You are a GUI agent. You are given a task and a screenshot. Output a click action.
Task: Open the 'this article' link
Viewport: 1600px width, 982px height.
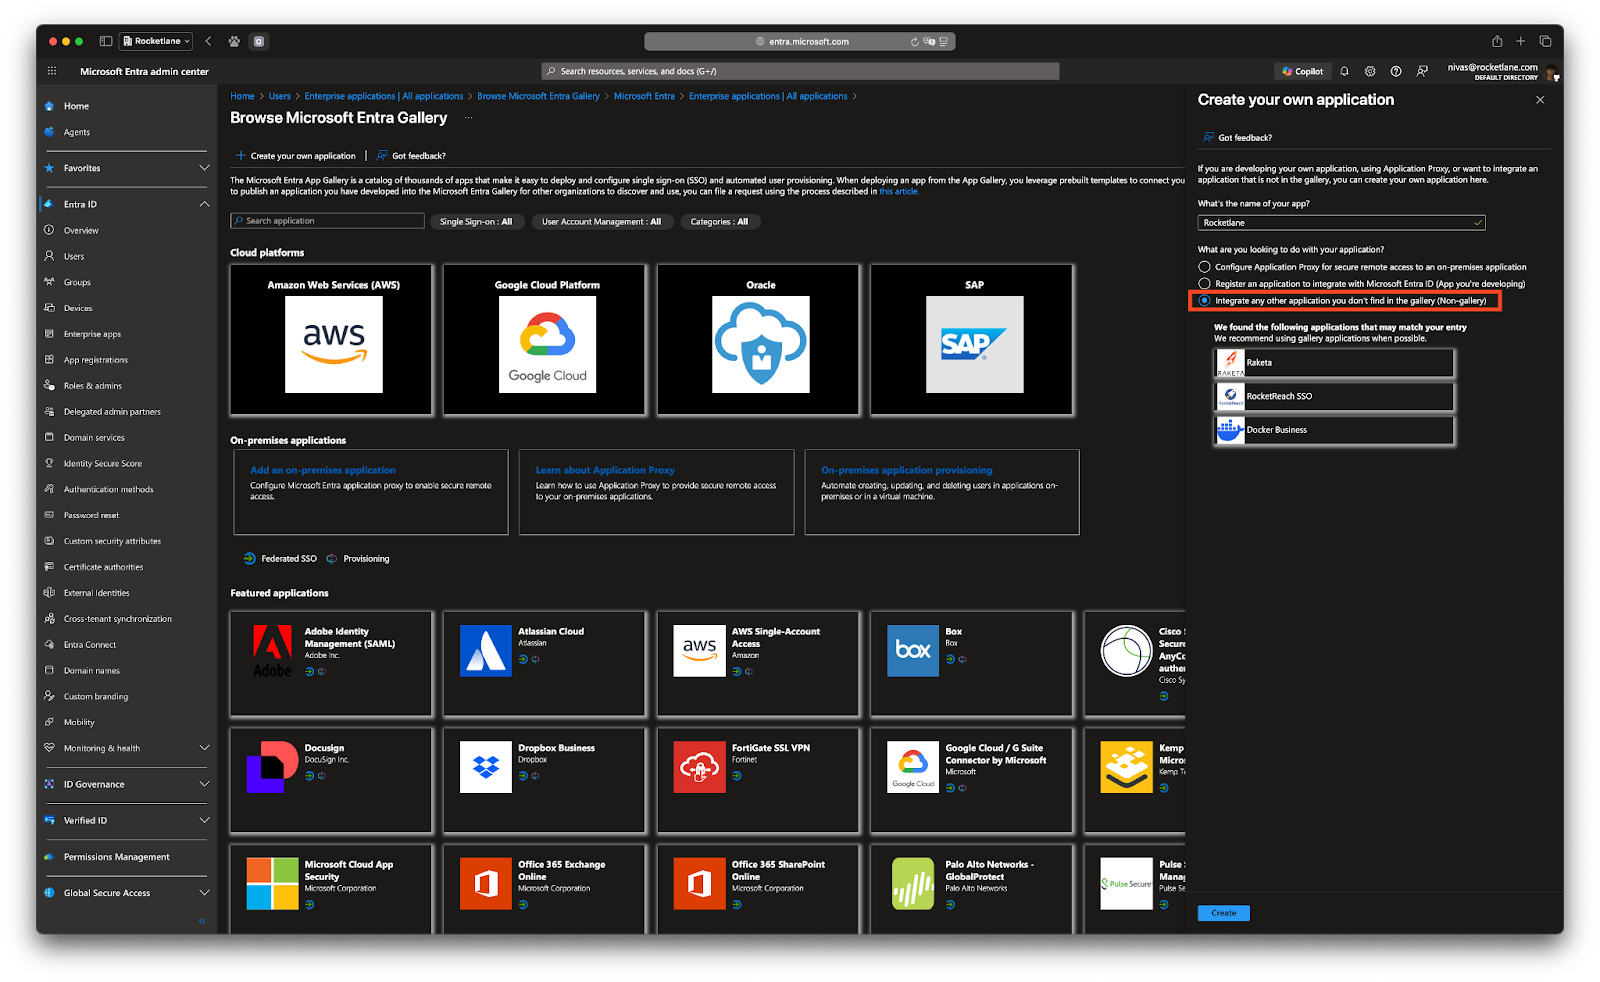tap(898, 192)
